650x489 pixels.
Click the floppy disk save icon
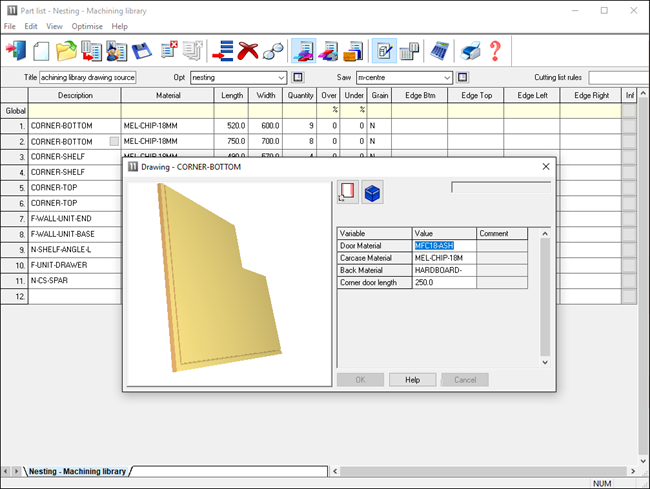tap(142, 50)
